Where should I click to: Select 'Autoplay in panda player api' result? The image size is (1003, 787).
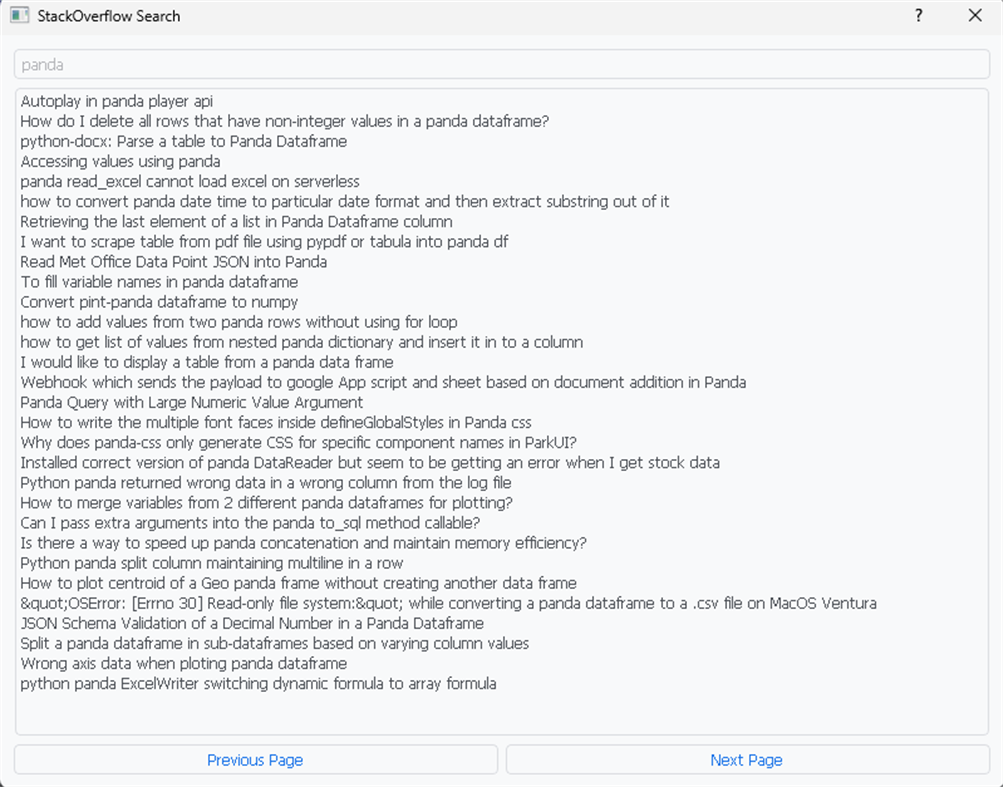(117, 101)
